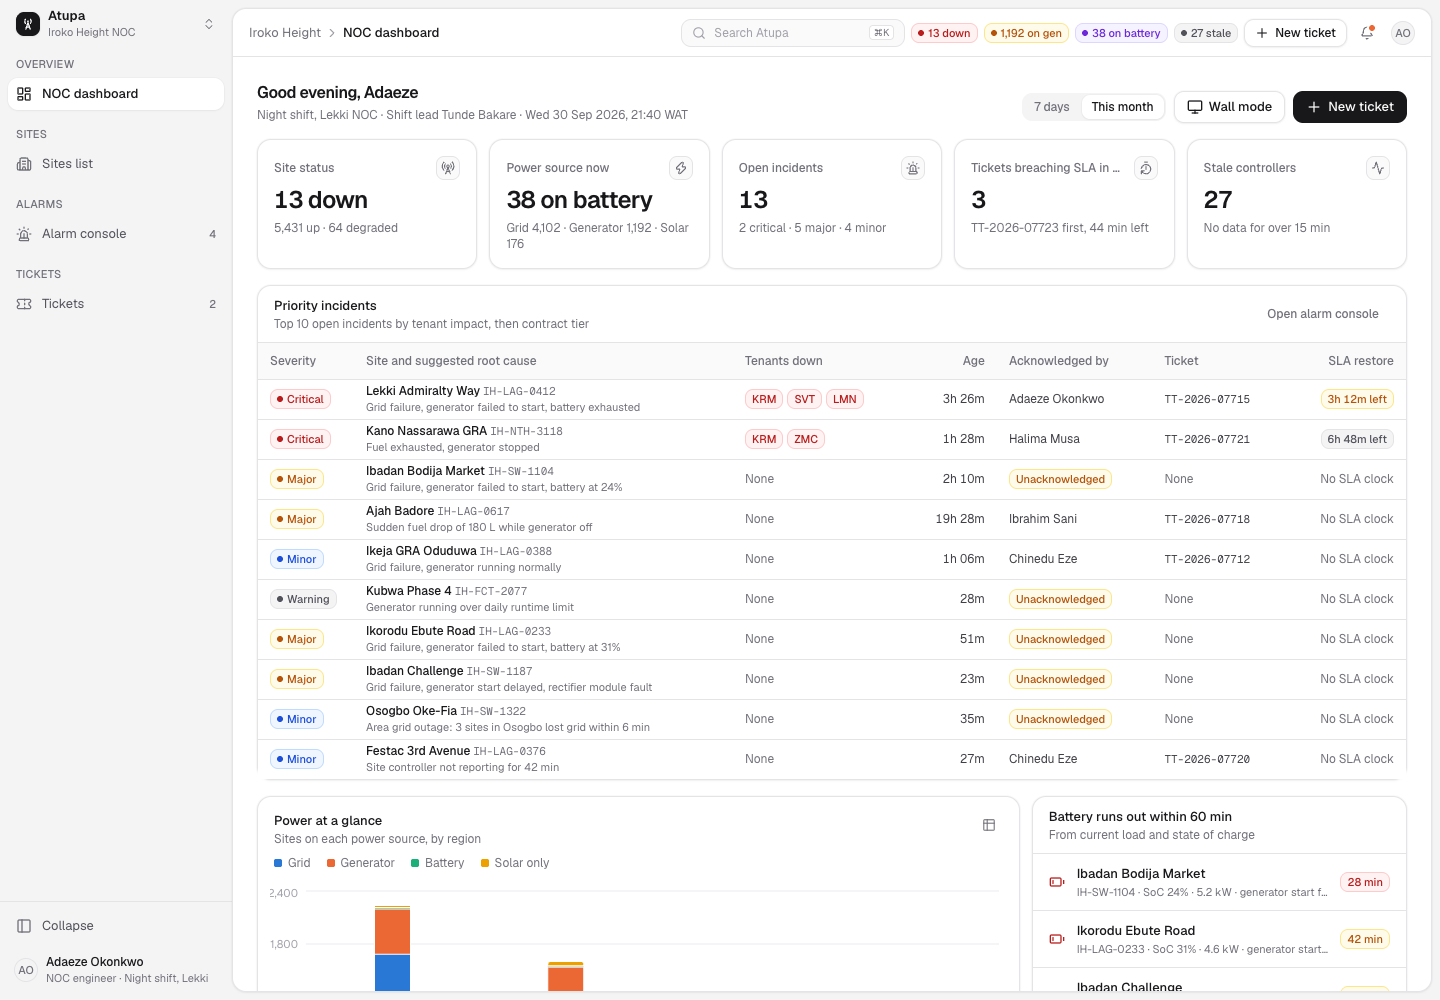The width and height of the screenshot is (1440, 1000).
Task: Open ticket TT-2026-07715
Action: click(1207, 399)
